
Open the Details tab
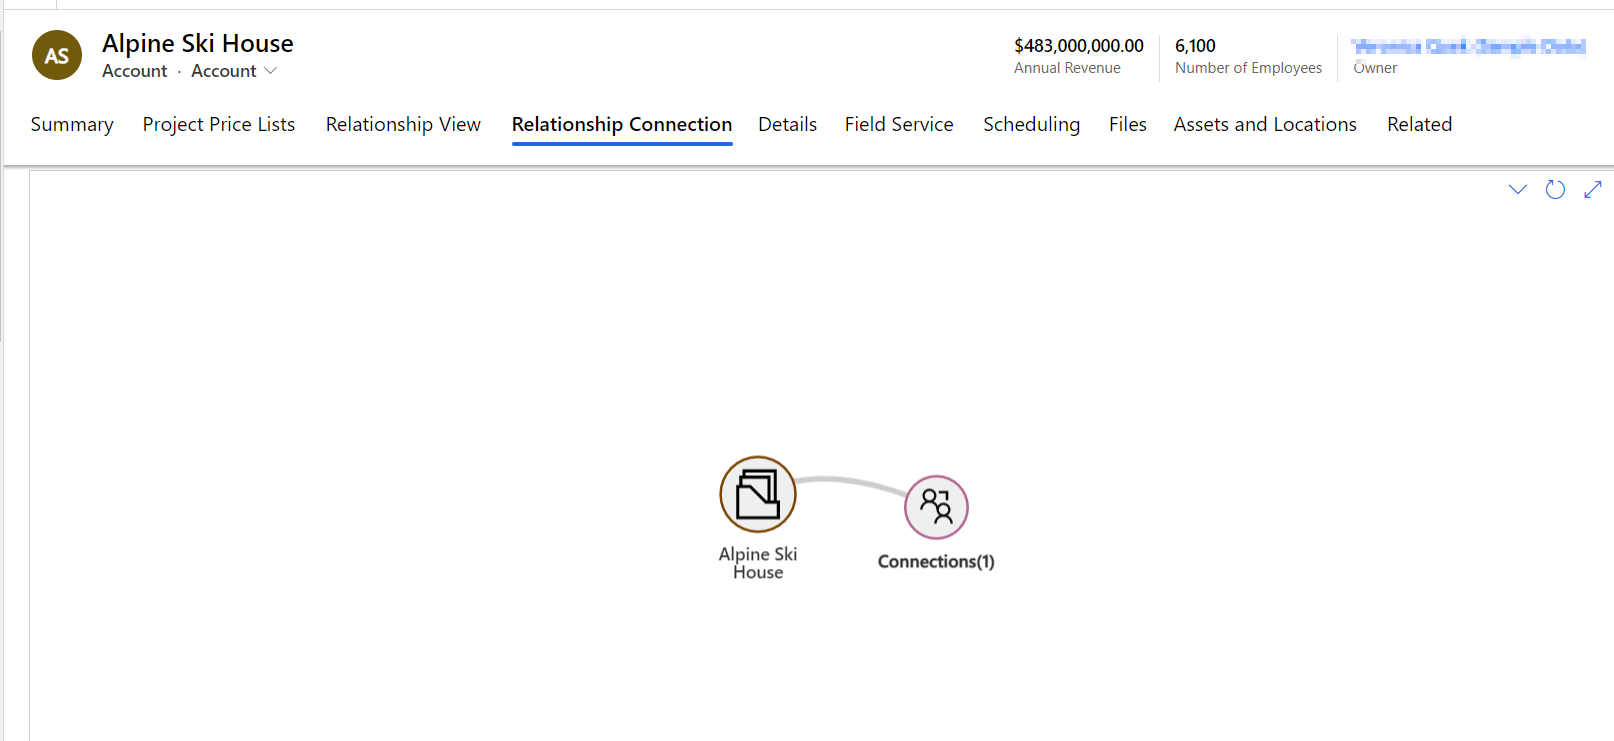click(788, 124)
